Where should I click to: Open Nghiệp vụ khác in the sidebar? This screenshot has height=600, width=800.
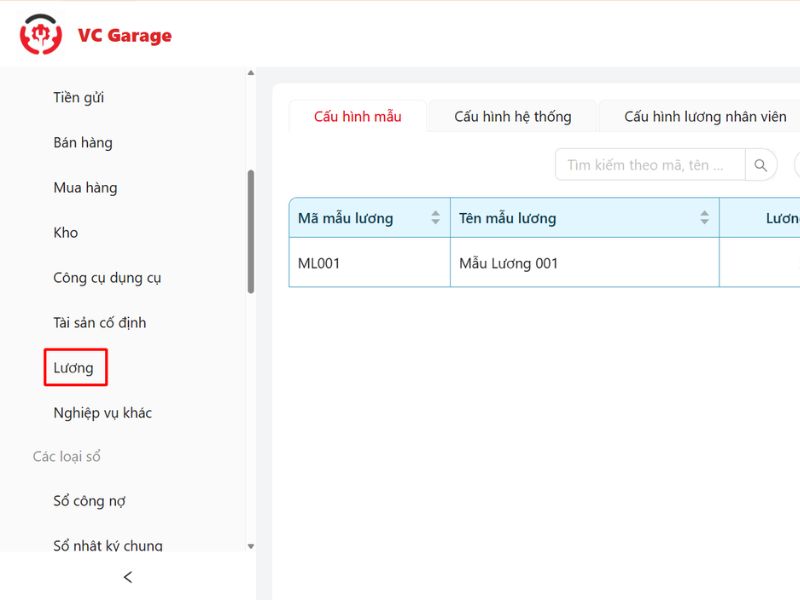[103, 412]
